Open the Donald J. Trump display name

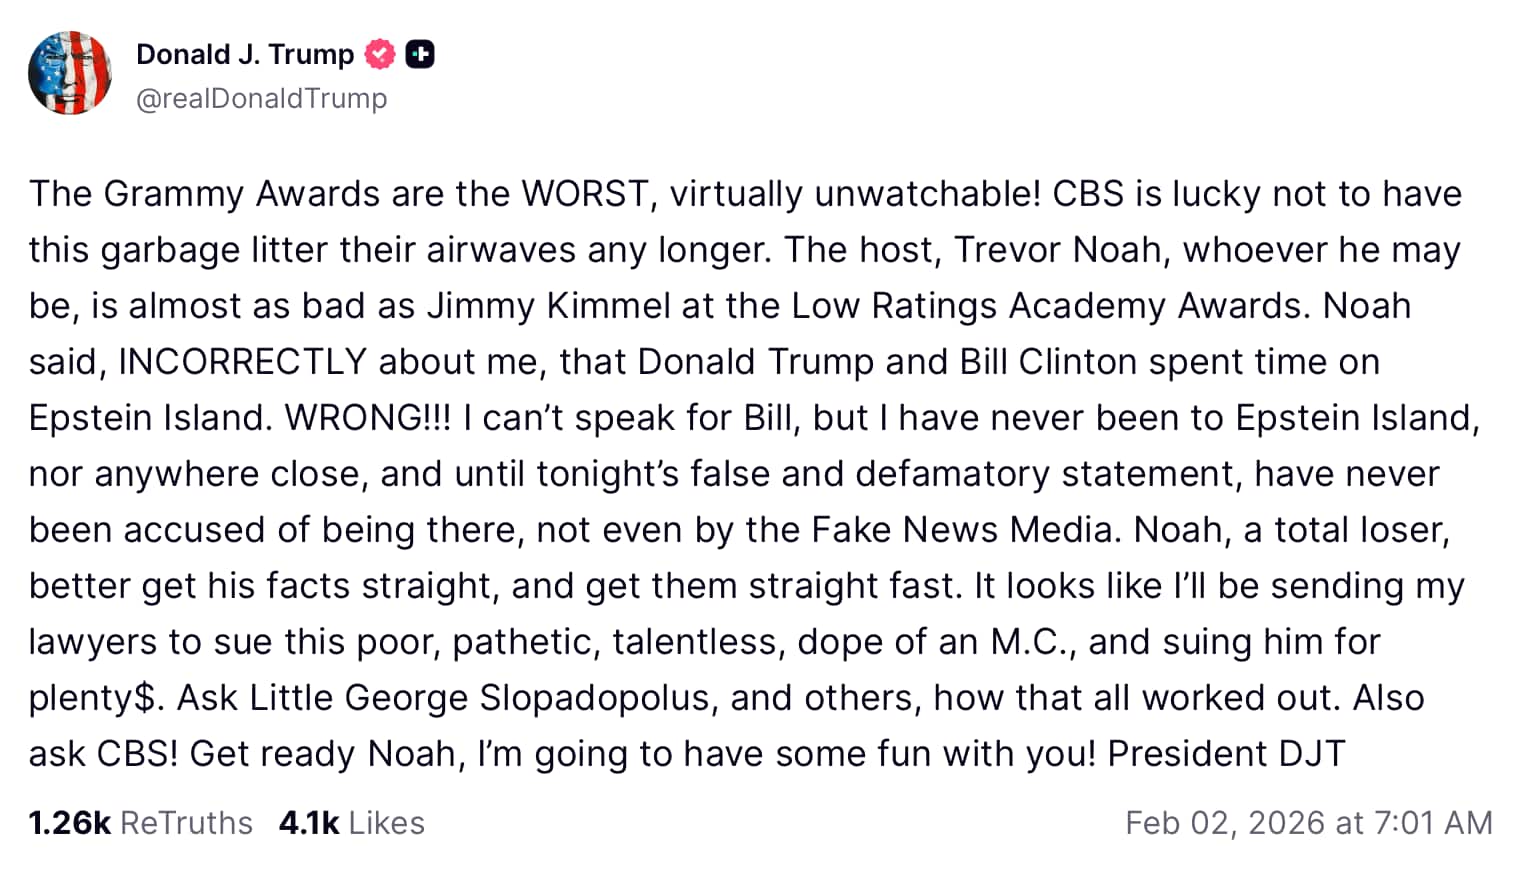245,54
